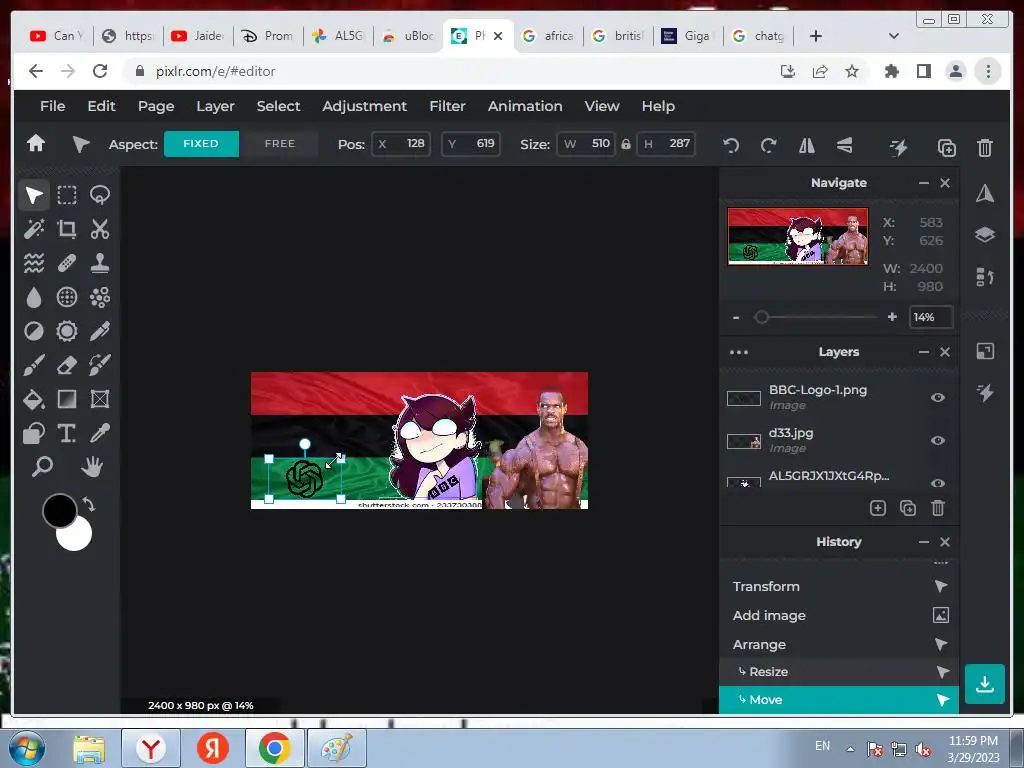Duplicate layer using options bar duplicate icon
This screenshot has height=768, width=1024.
946,148
